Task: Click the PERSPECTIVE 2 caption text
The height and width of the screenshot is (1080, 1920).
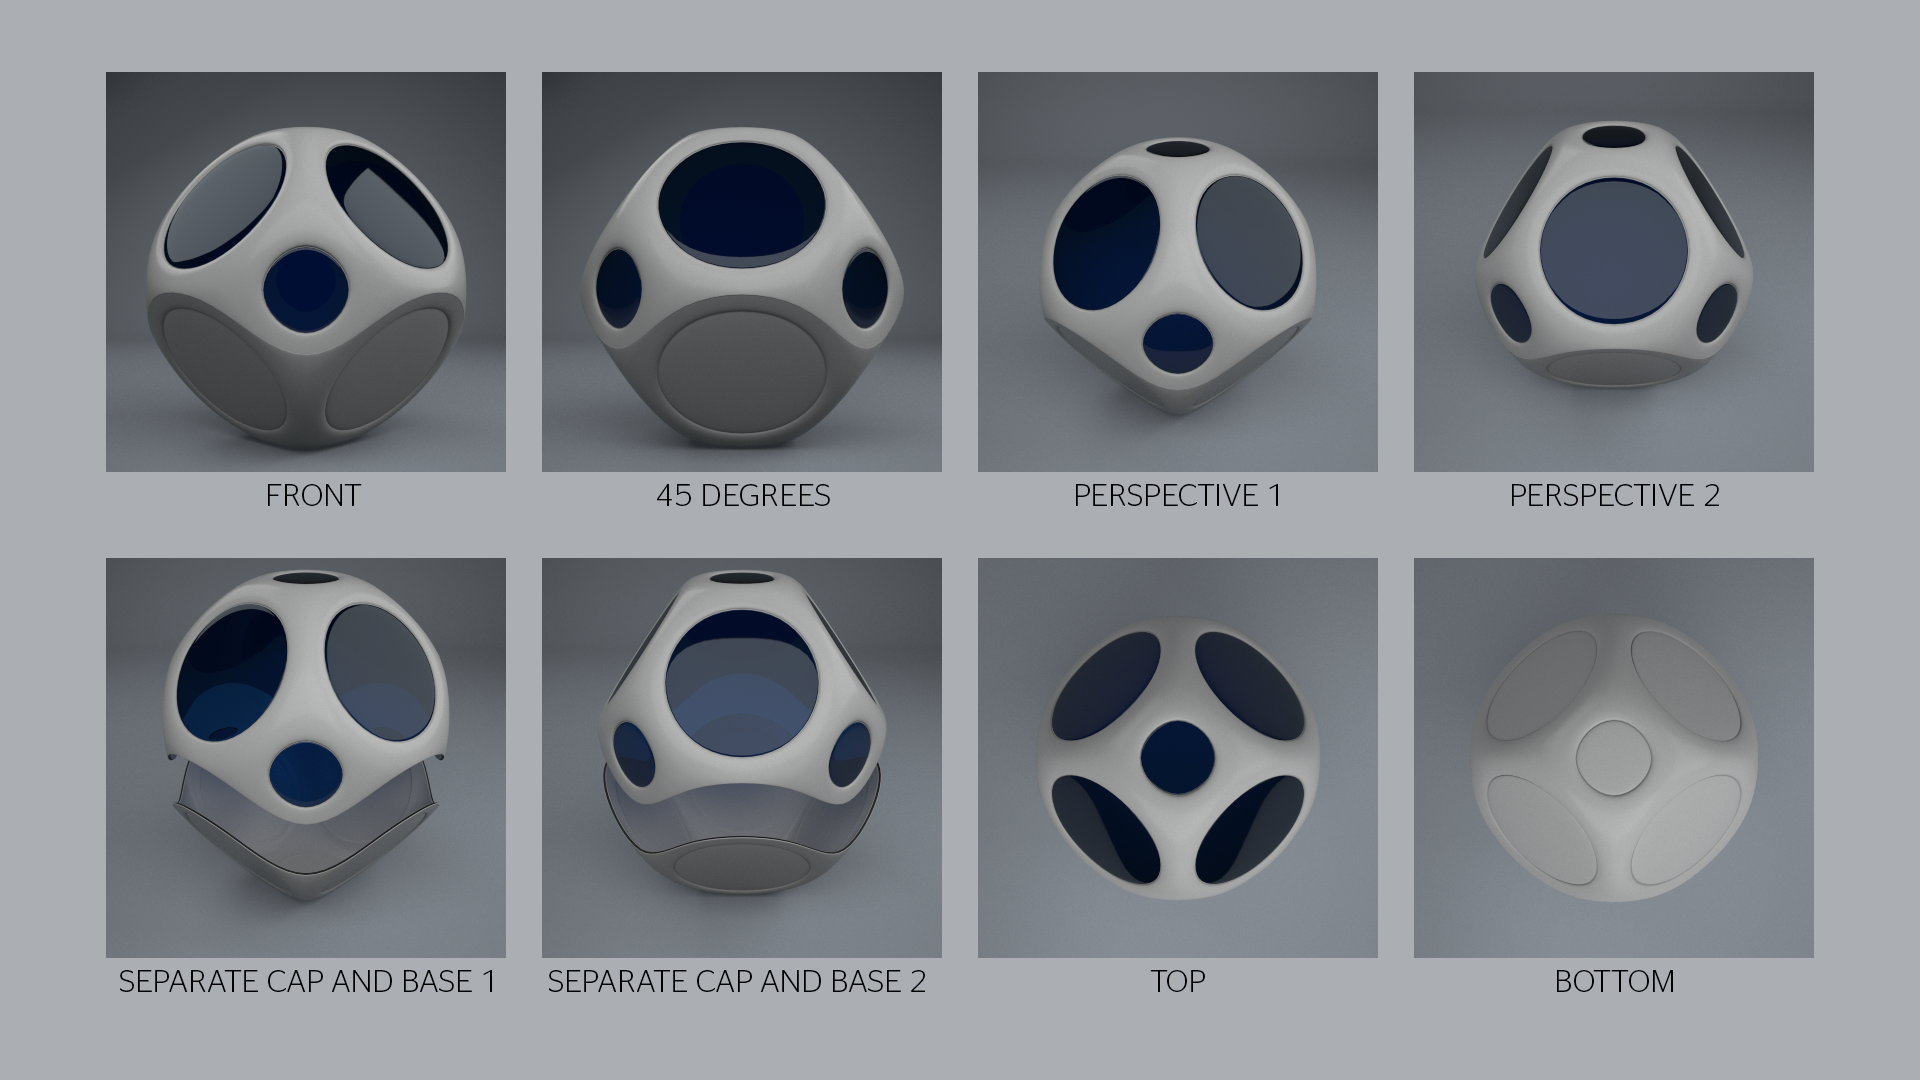Action: pos(1615,496)
